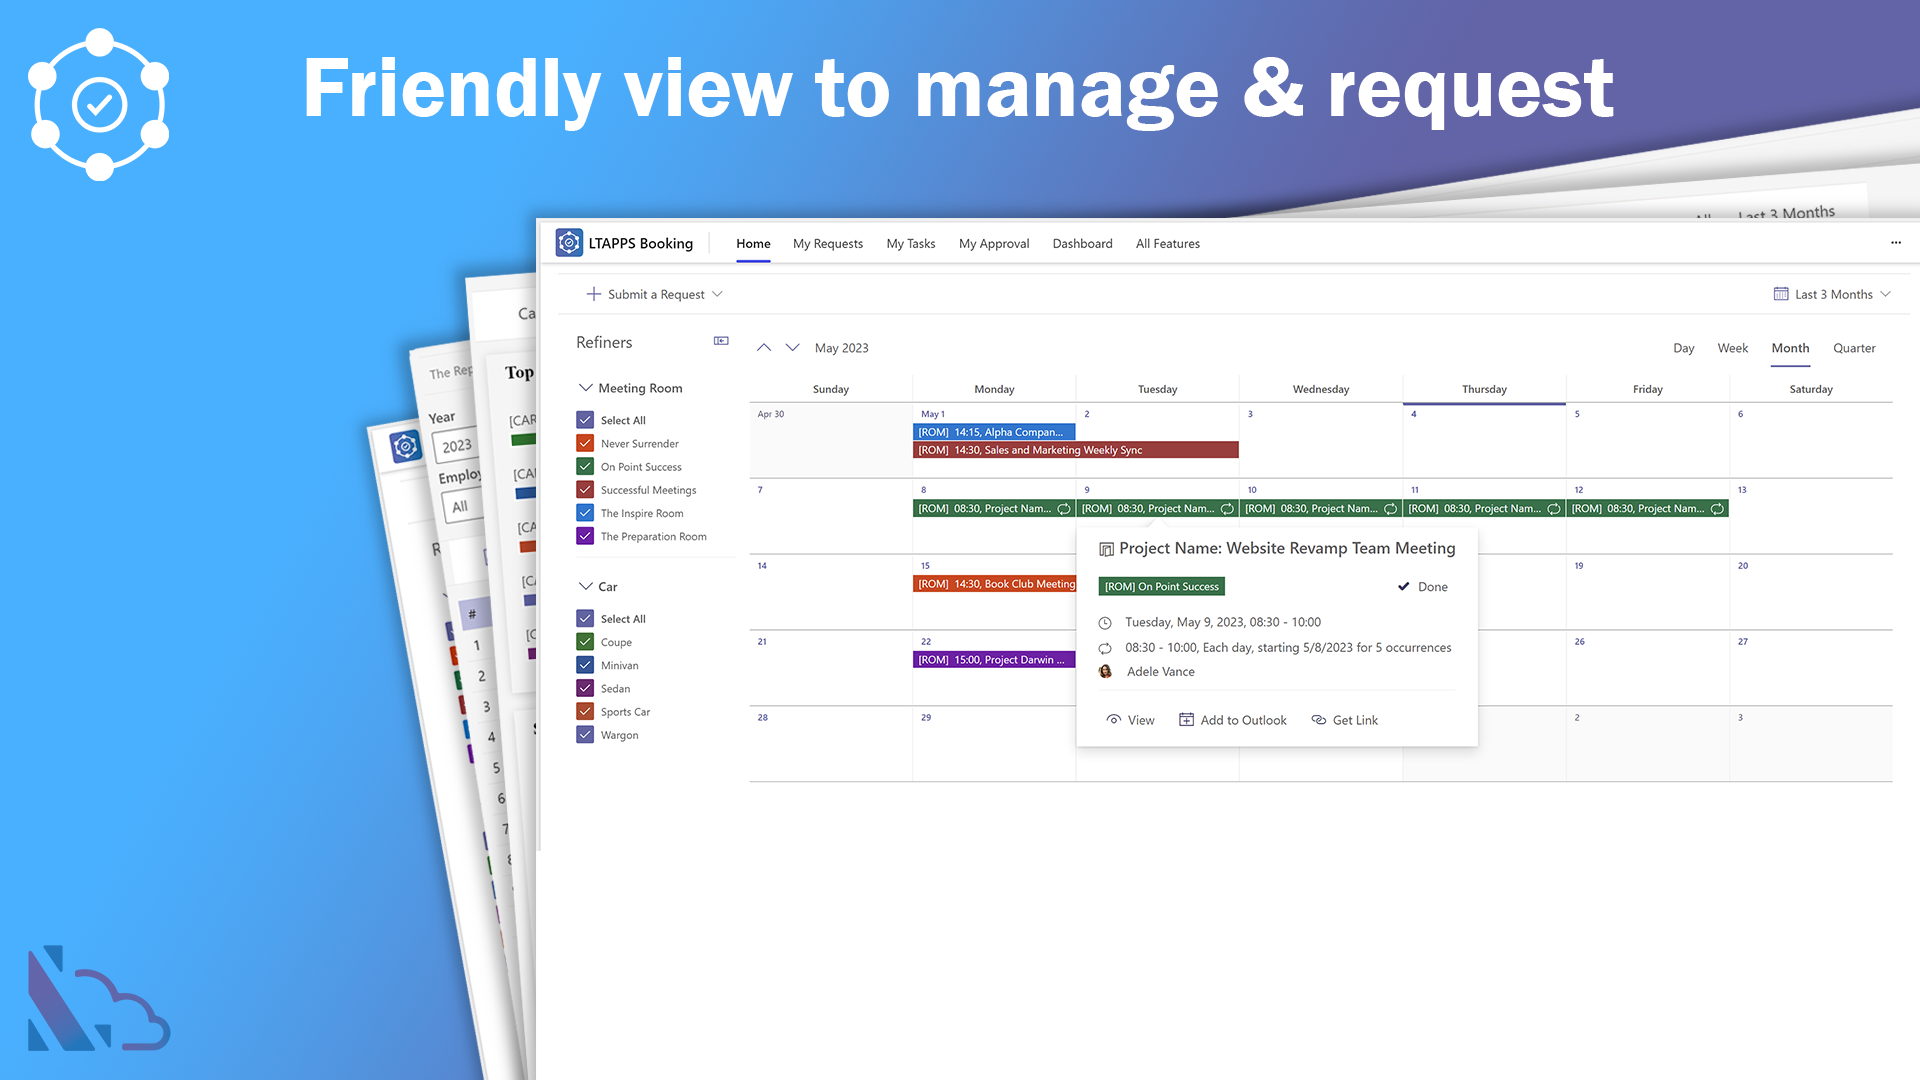1920x1080 pixels.
Task: Uncheck the Never Surrender room checkbox
Action: click(586, 443)
